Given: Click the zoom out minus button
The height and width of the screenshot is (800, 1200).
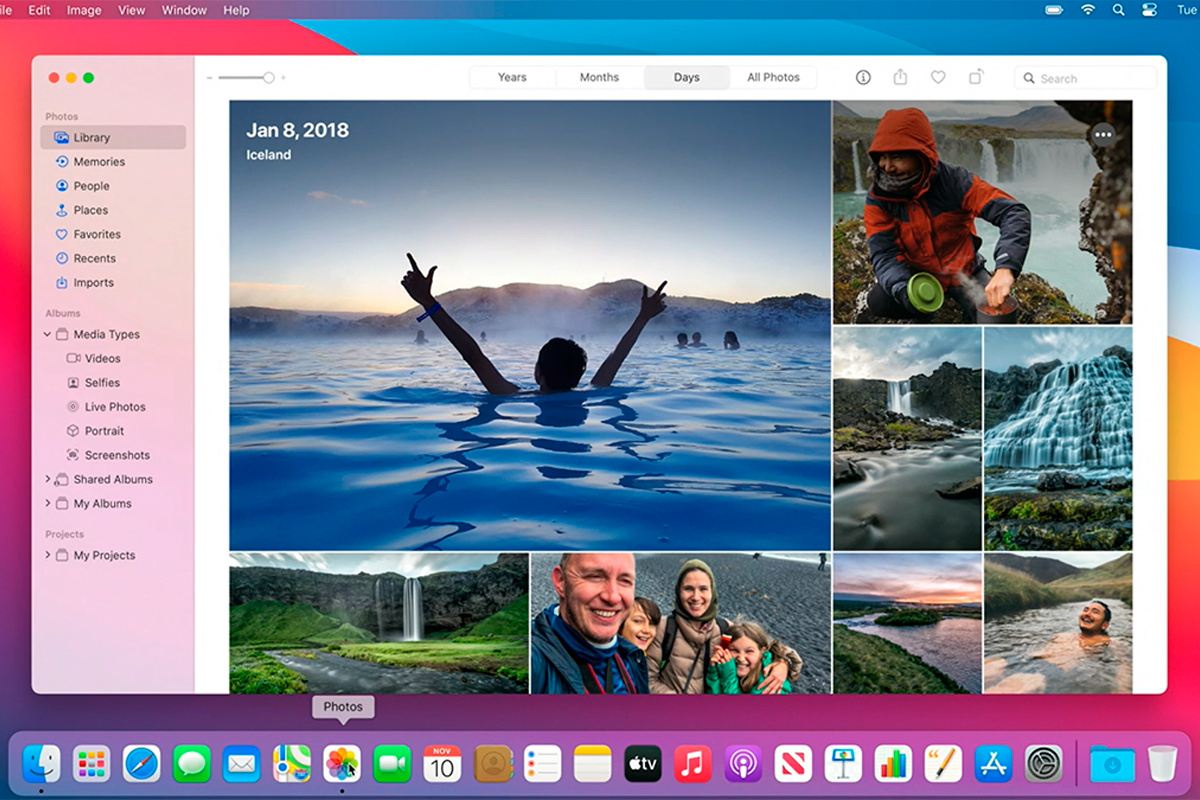Looking at the screenshot, I should (209, 77).
